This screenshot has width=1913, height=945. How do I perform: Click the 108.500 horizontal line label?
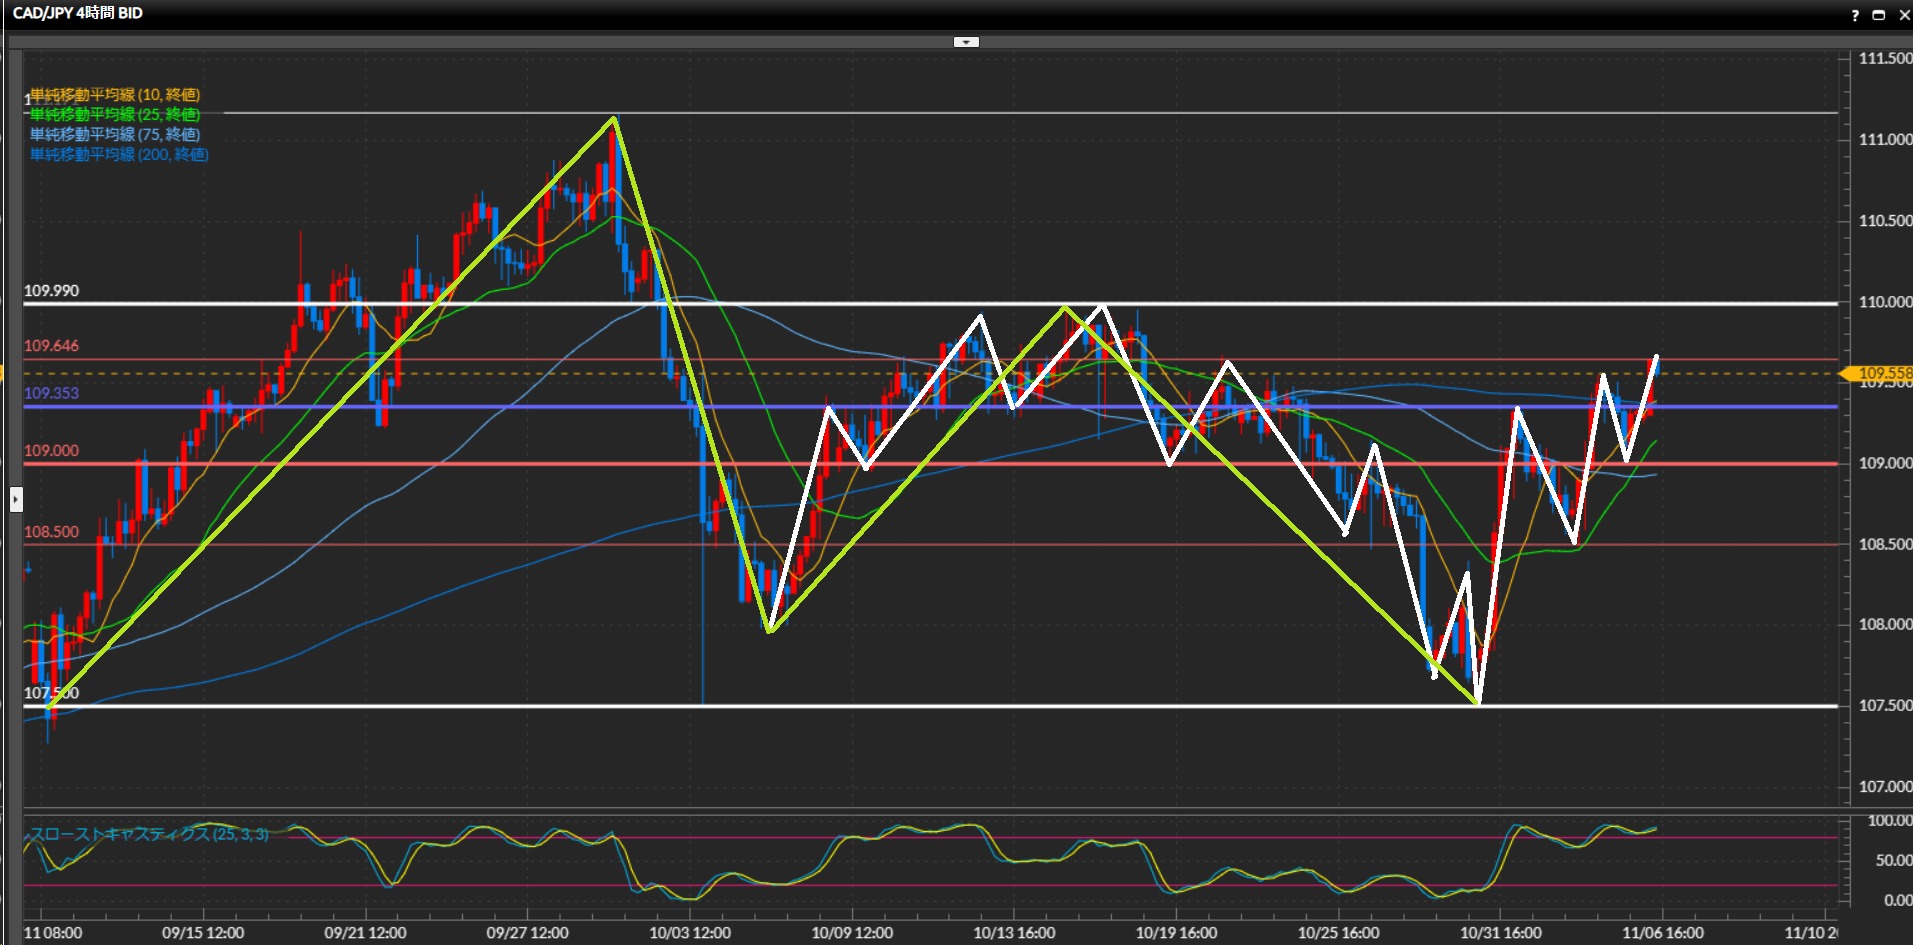click(51, 532)
